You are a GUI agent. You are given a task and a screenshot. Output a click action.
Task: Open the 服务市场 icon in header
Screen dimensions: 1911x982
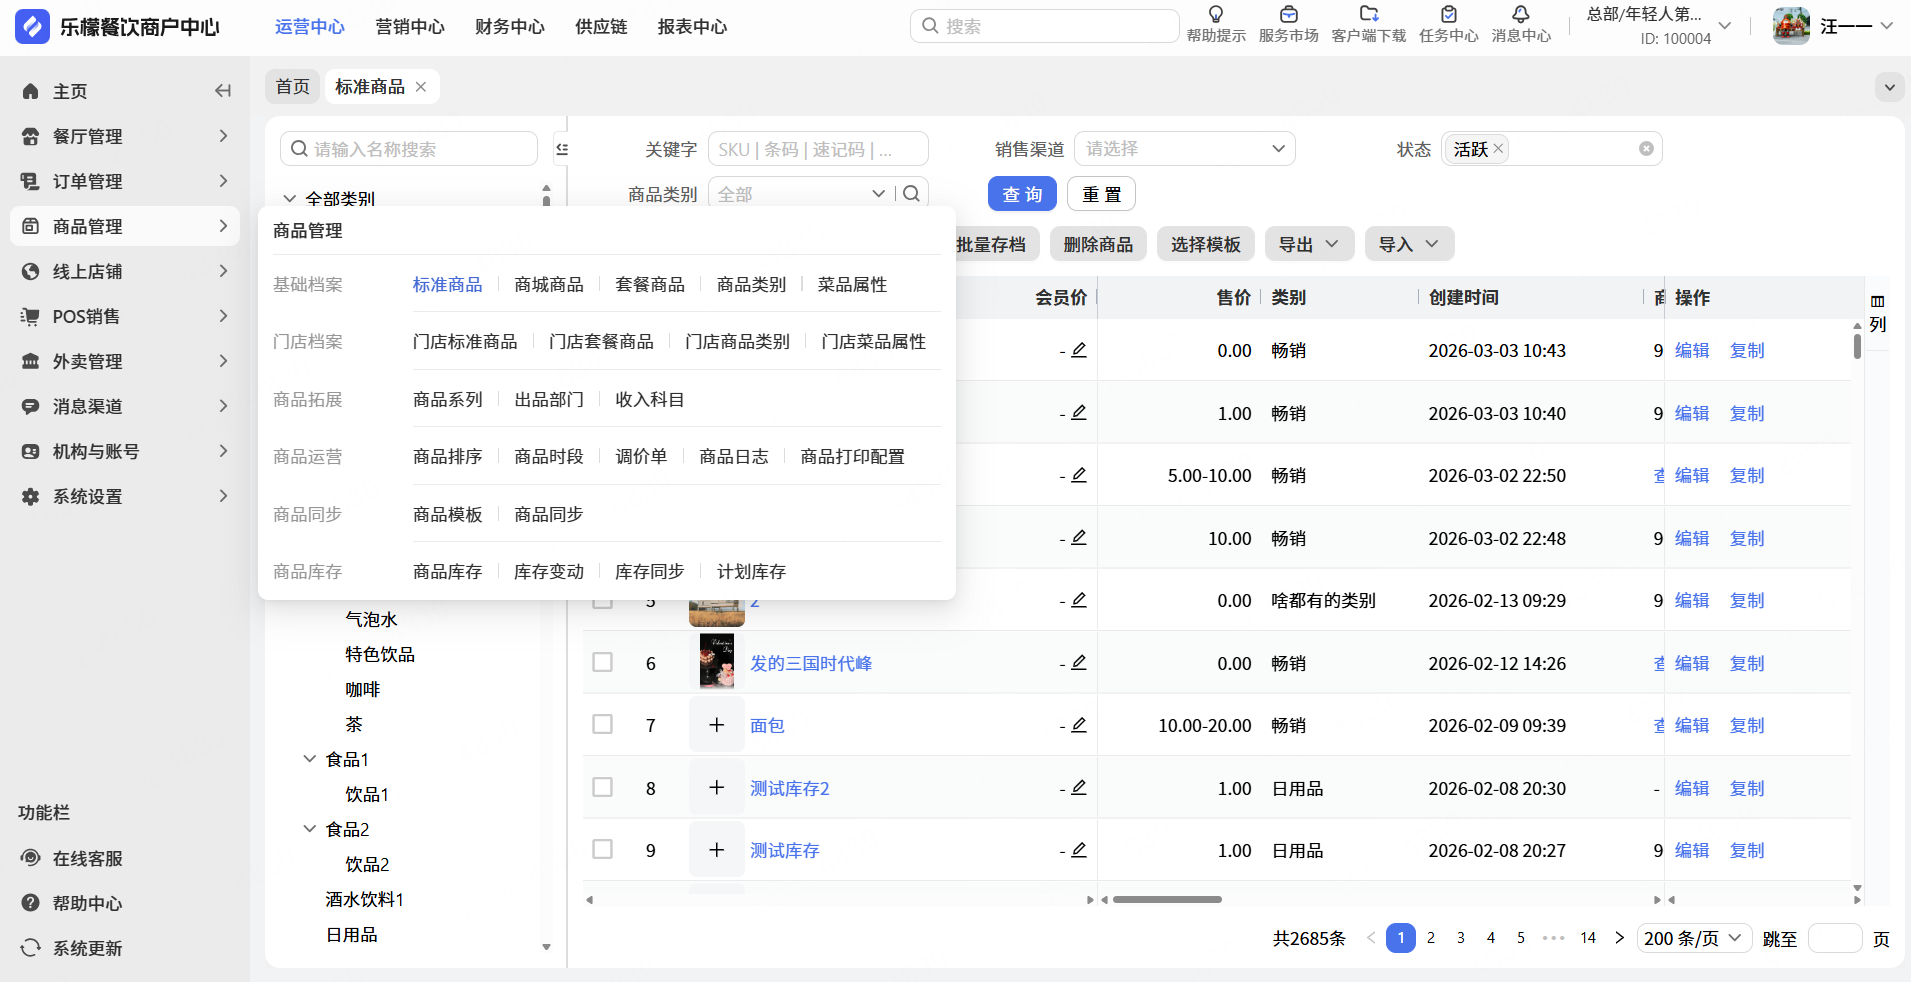click(1288, 15)
